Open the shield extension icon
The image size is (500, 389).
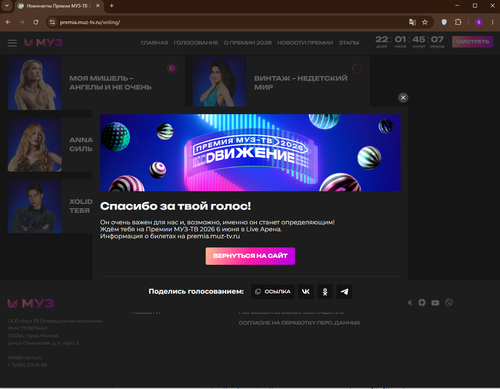click(x=444, y=22)
